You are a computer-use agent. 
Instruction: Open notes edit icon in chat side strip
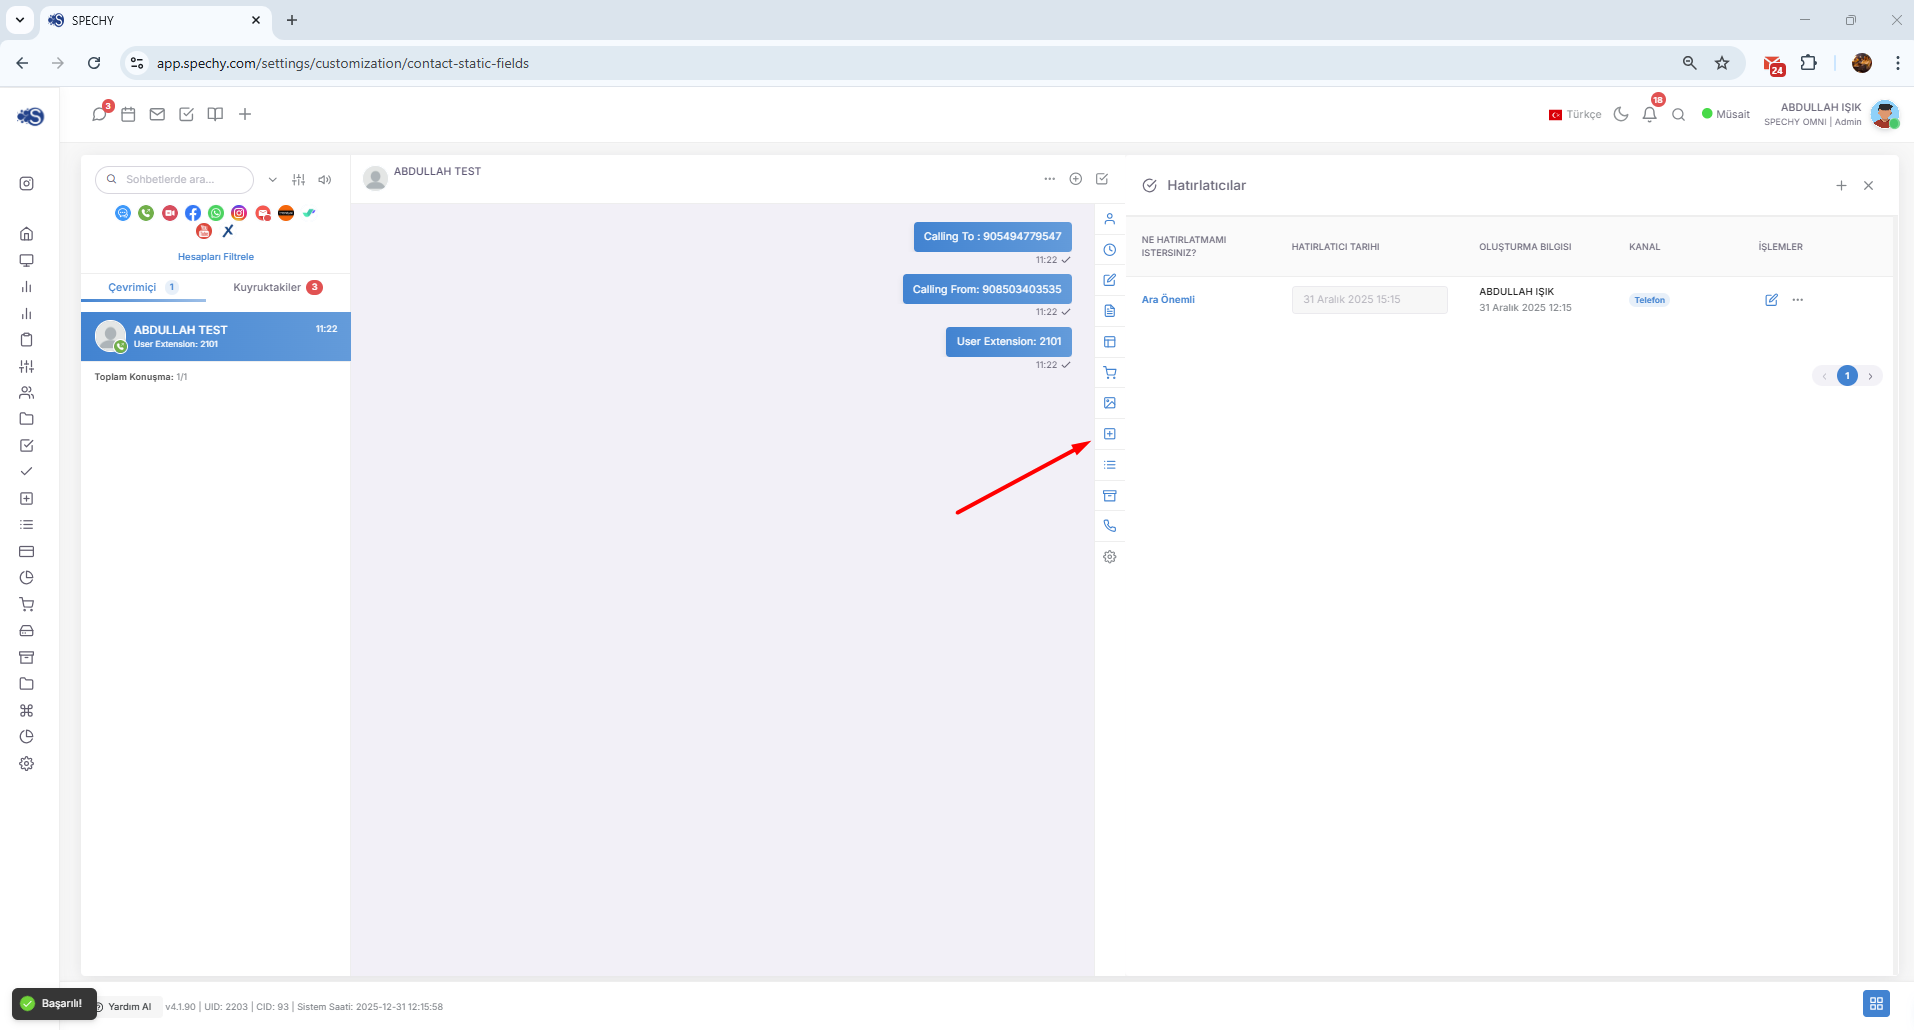pos(1110,280)
